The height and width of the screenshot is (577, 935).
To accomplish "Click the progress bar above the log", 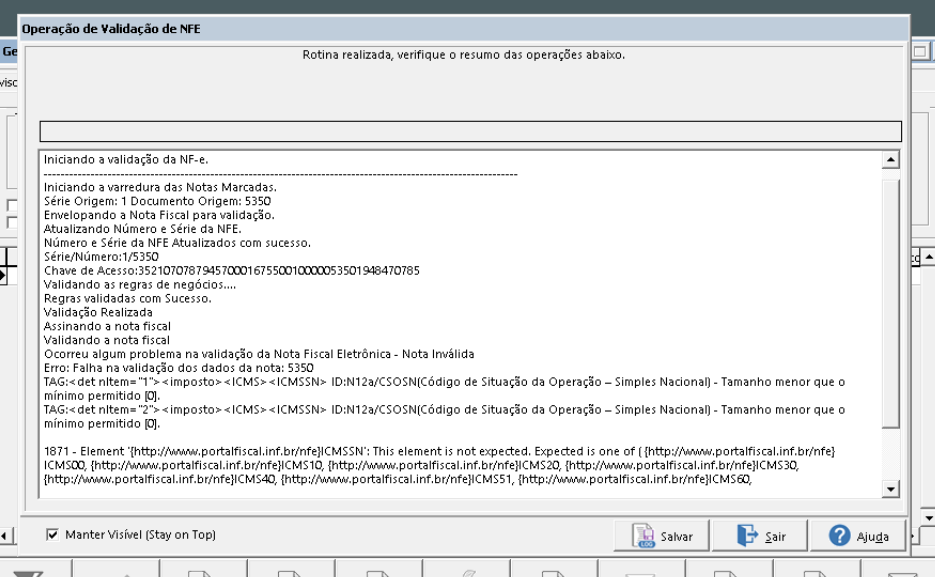I will 470,131.
